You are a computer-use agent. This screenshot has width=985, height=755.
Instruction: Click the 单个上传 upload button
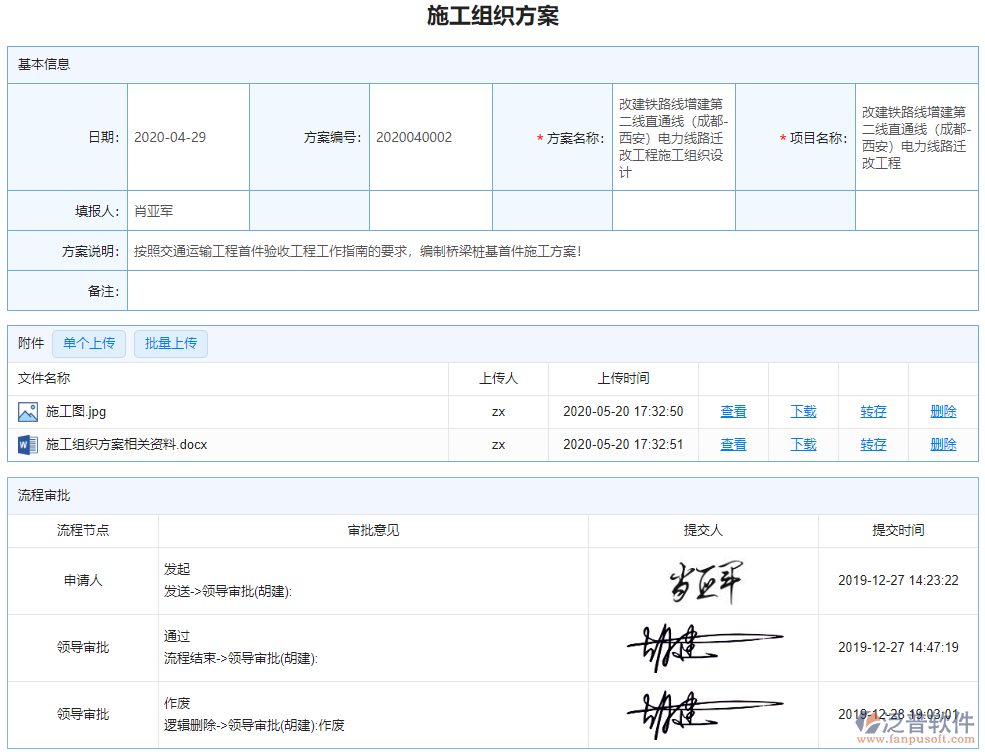click(x=88, y=343)
